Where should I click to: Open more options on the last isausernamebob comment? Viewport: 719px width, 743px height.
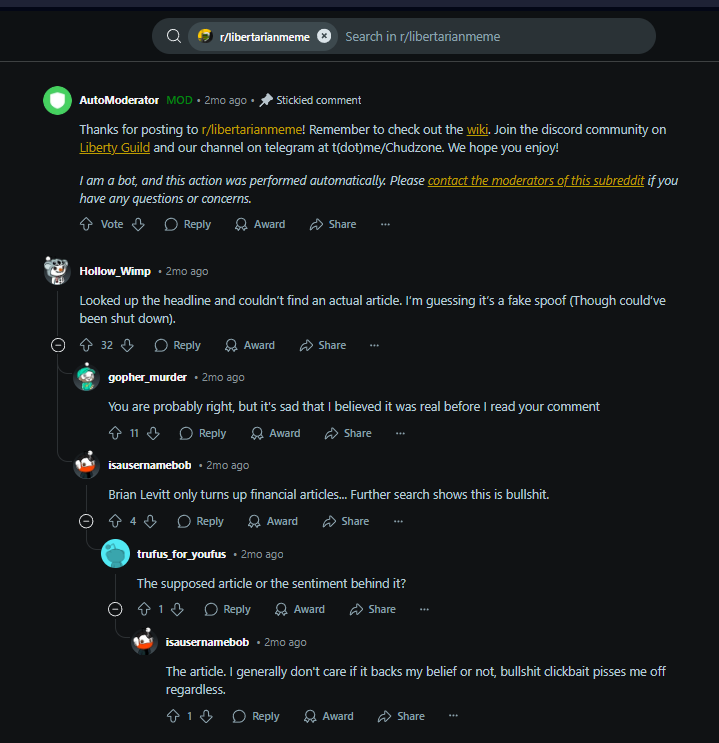453,716
